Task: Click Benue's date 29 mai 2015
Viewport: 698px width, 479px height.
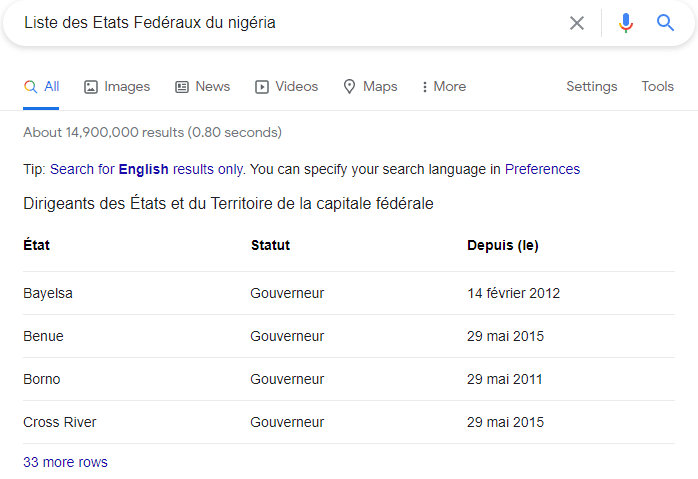Action: tap(505, 336)
